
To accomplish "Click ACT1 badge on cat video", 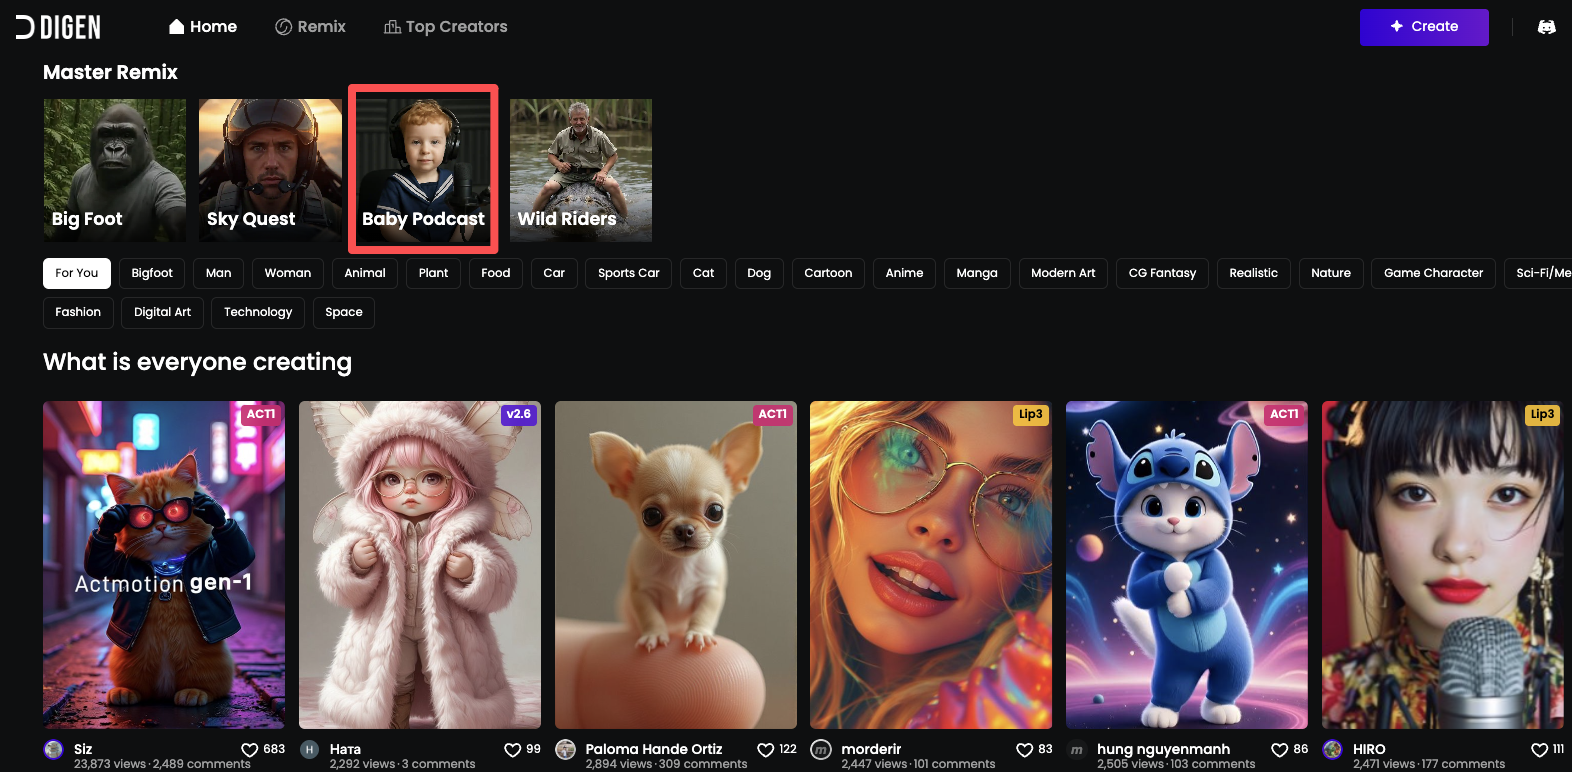I will click(x=261, y=414).
